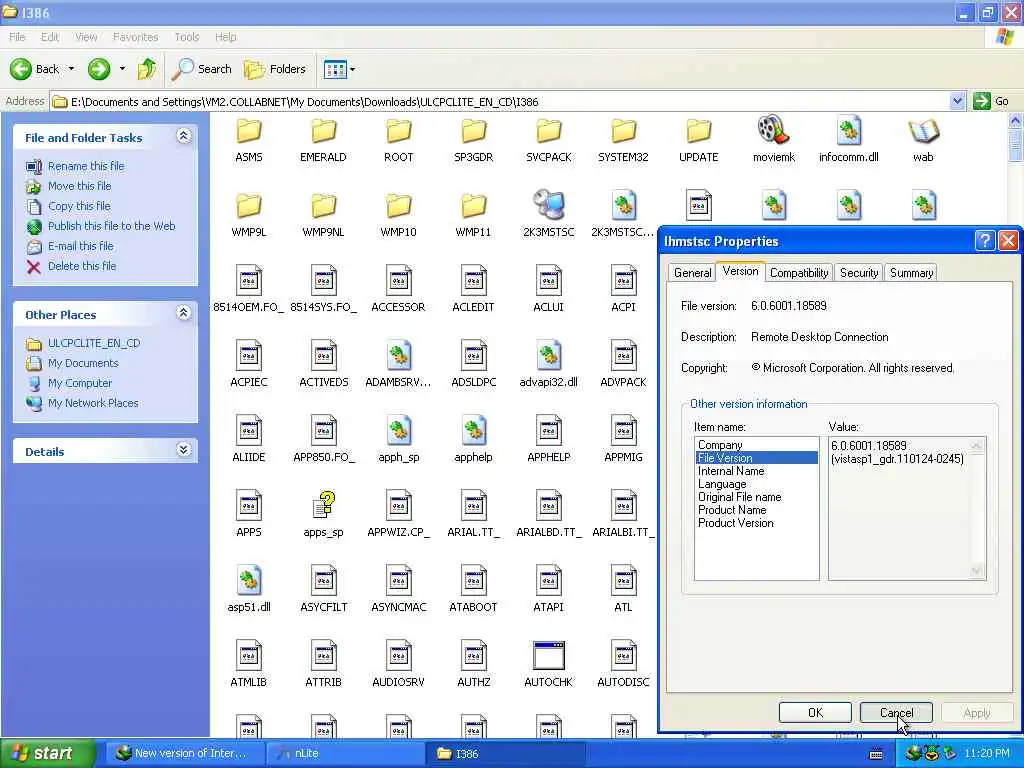The width and height of the screenshot is (1024, 768).
Task: Select the ADAMBSRV file icon
Action: click(x=398, y=355)
